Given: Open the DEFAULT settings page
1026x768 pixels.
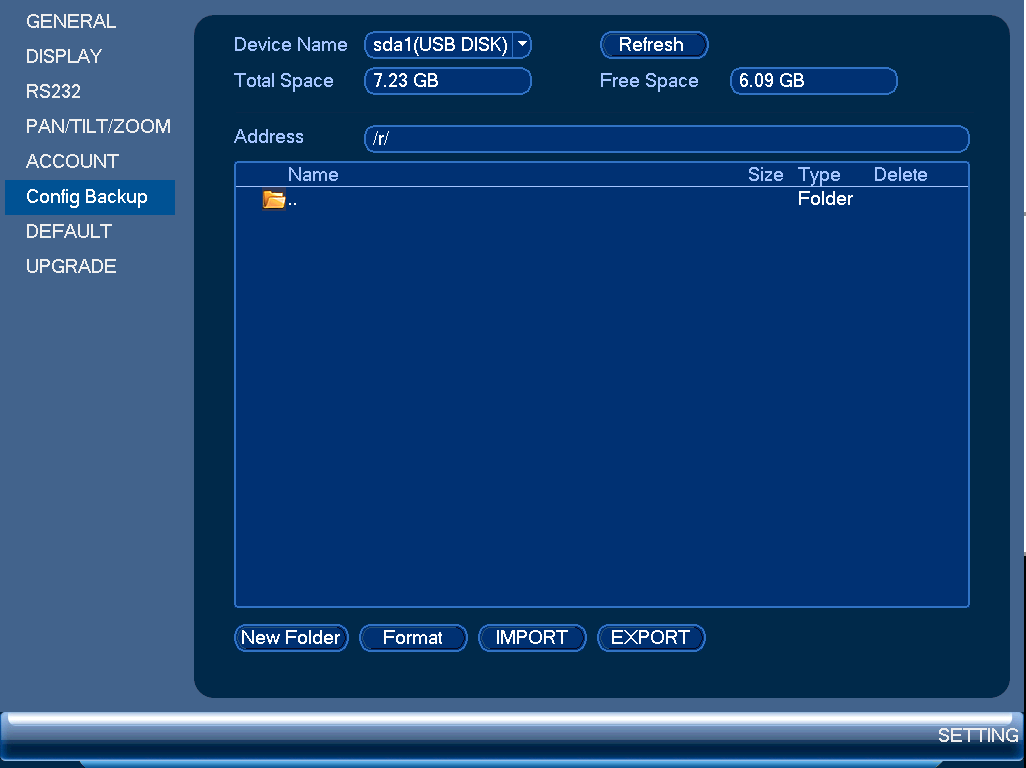Looking at the screenshot, I should tap(69, 231).
